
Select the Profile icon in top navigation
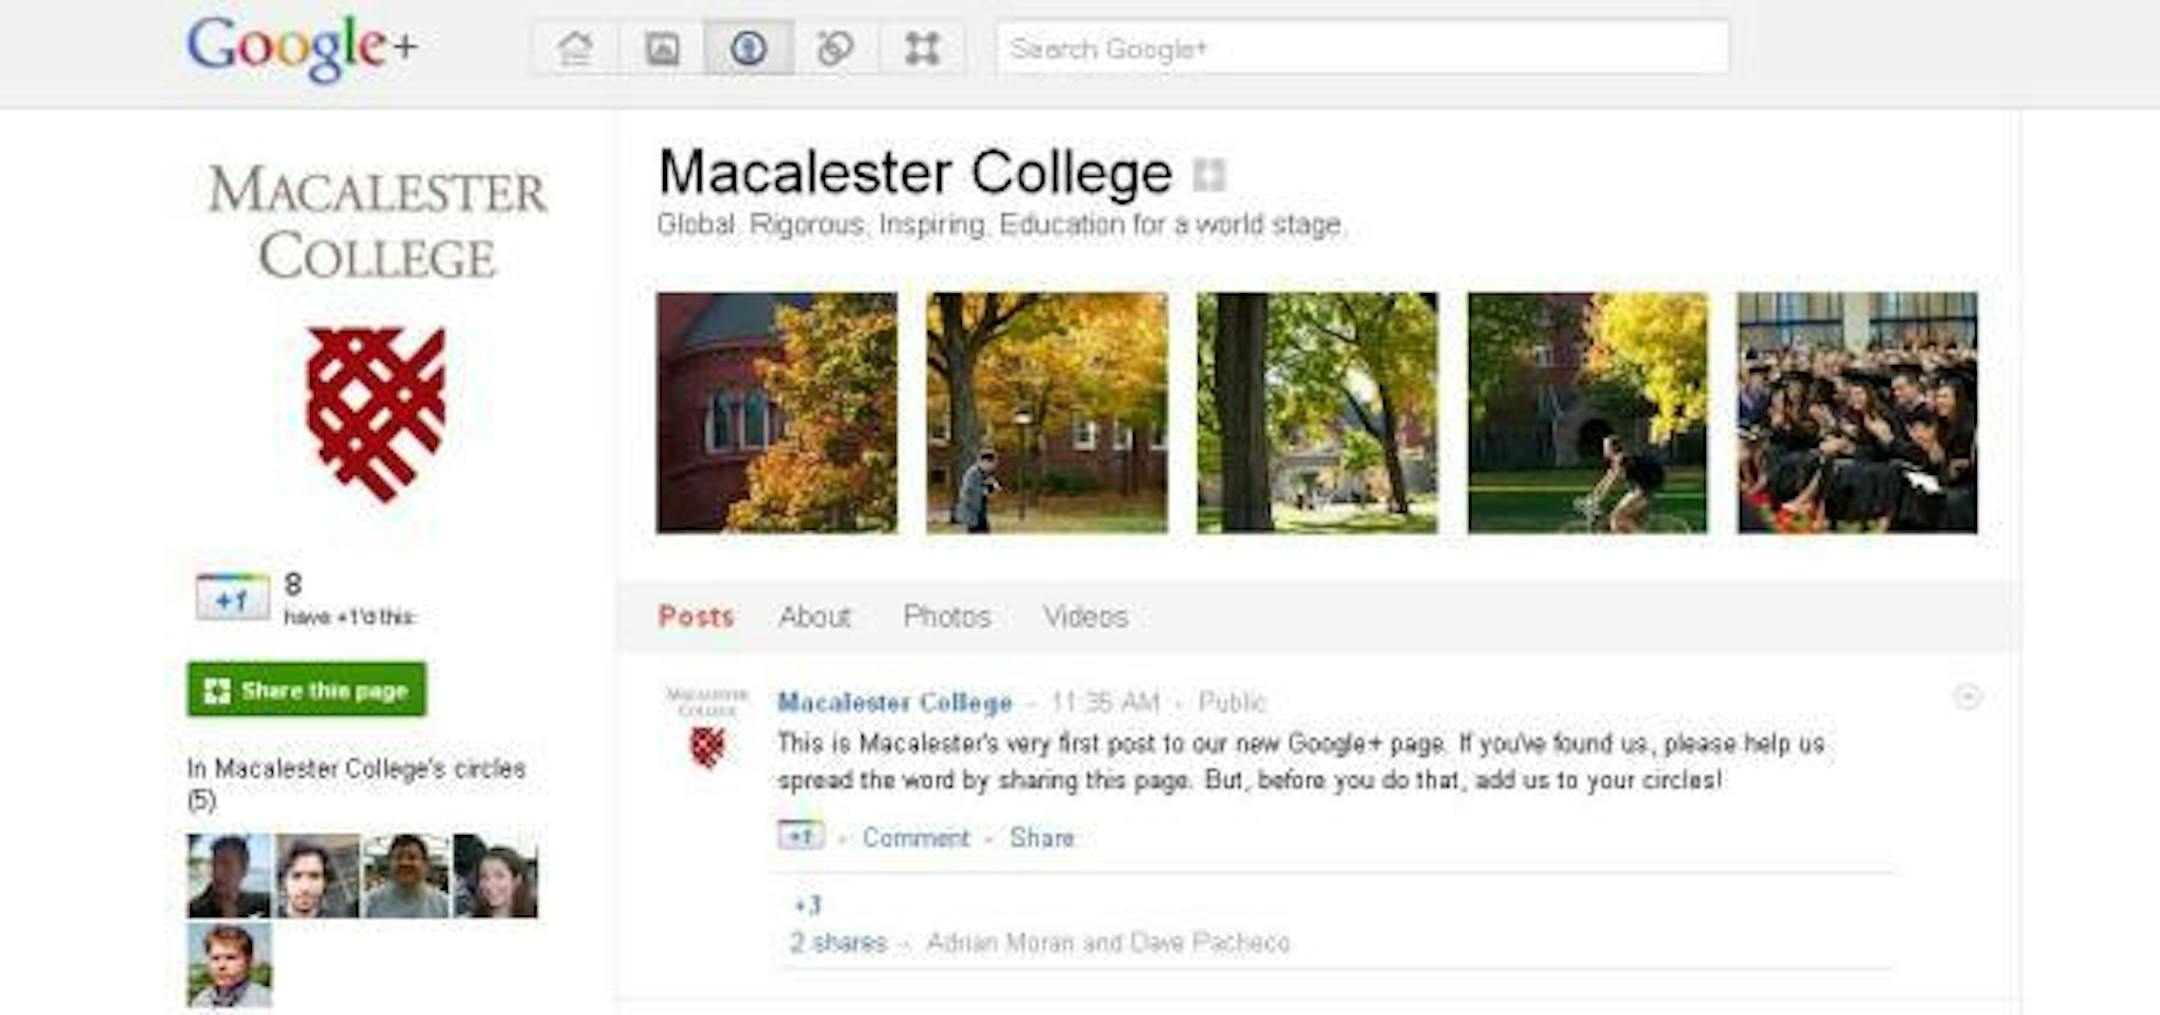coord(749,48)
